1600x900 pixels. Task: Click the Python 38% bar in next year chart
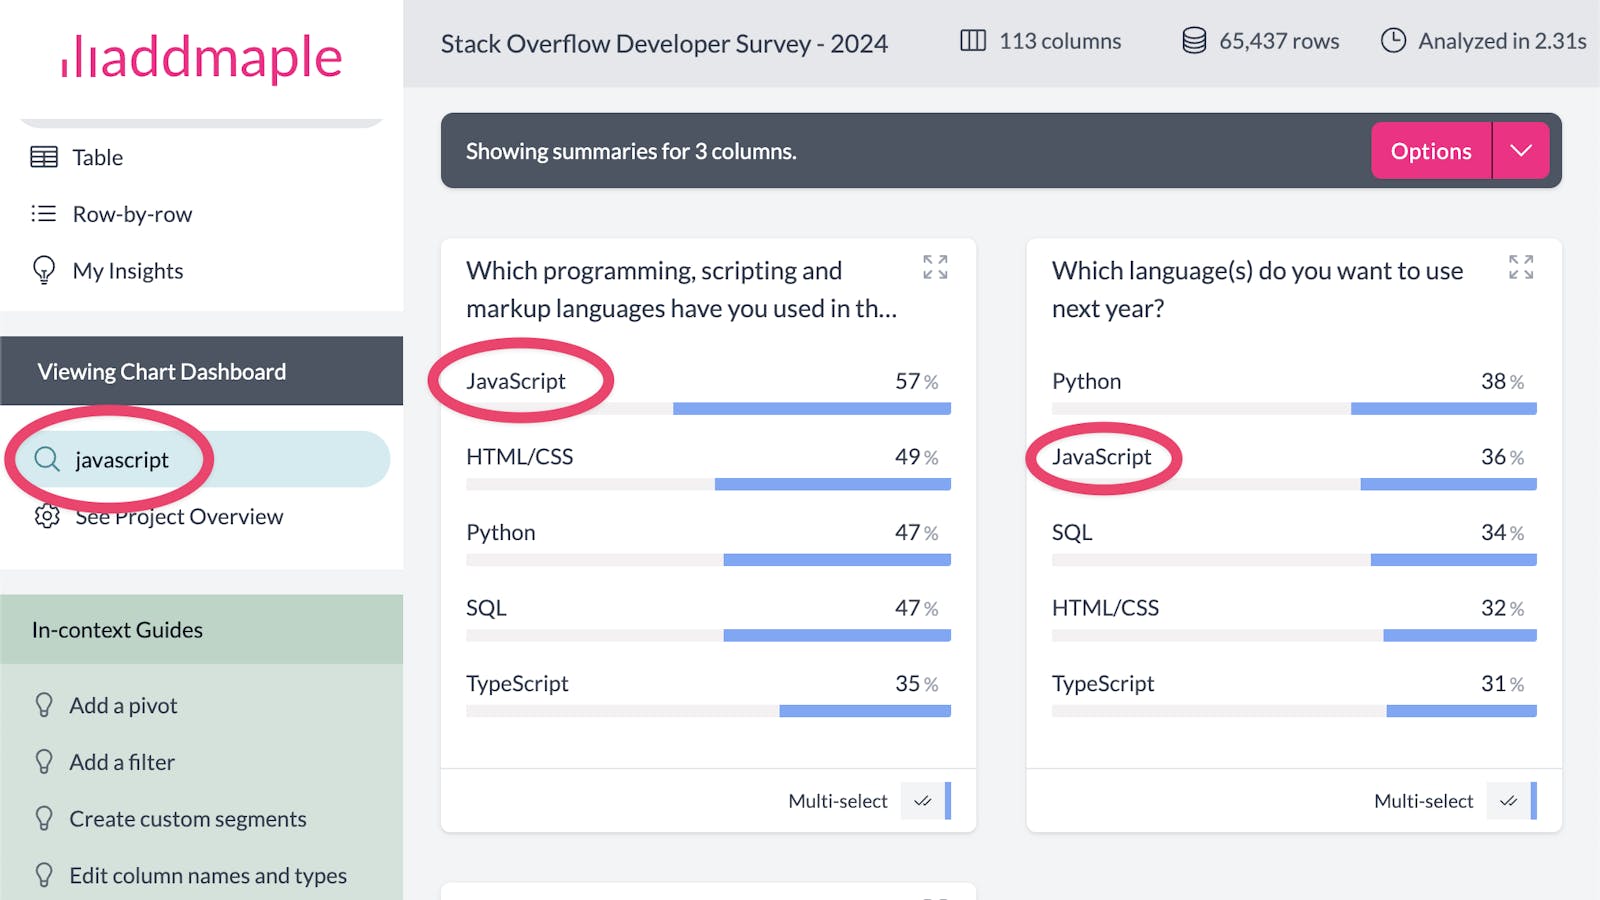point(1443,408)
